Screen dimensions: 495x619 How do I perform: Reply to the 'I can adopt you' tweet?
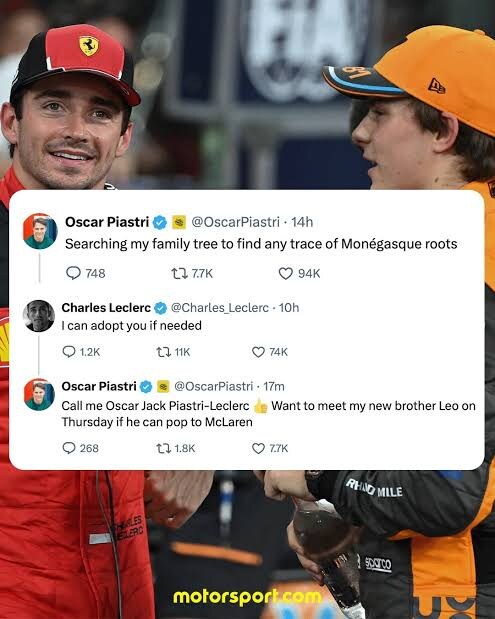tap(69, 351)
